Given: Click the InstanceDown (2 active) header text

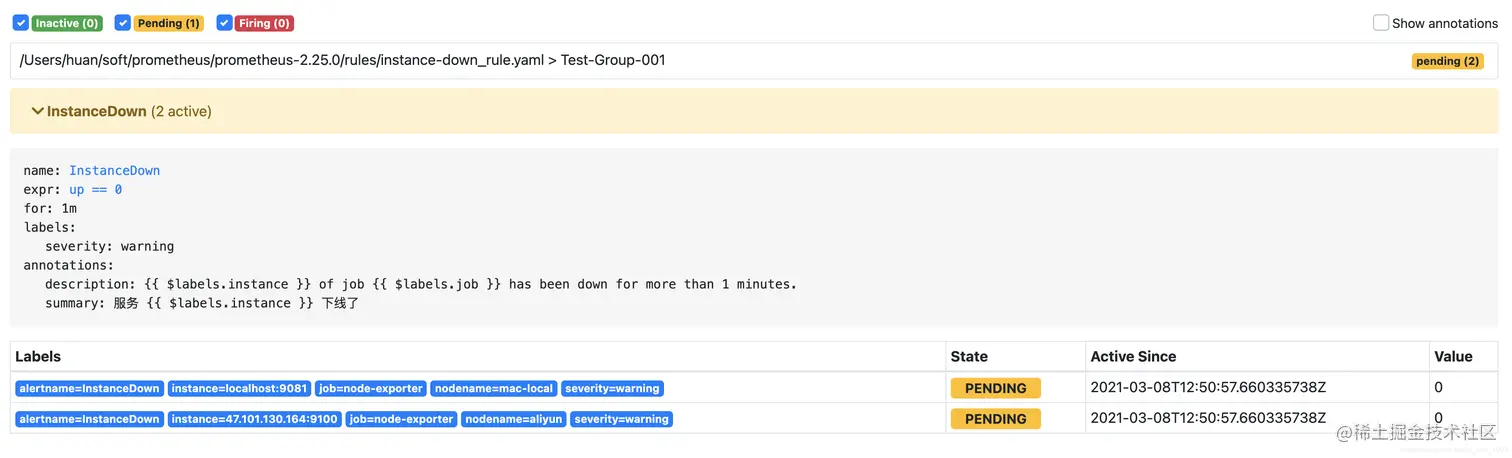Looking at the screenshot, I should point(129,111).
